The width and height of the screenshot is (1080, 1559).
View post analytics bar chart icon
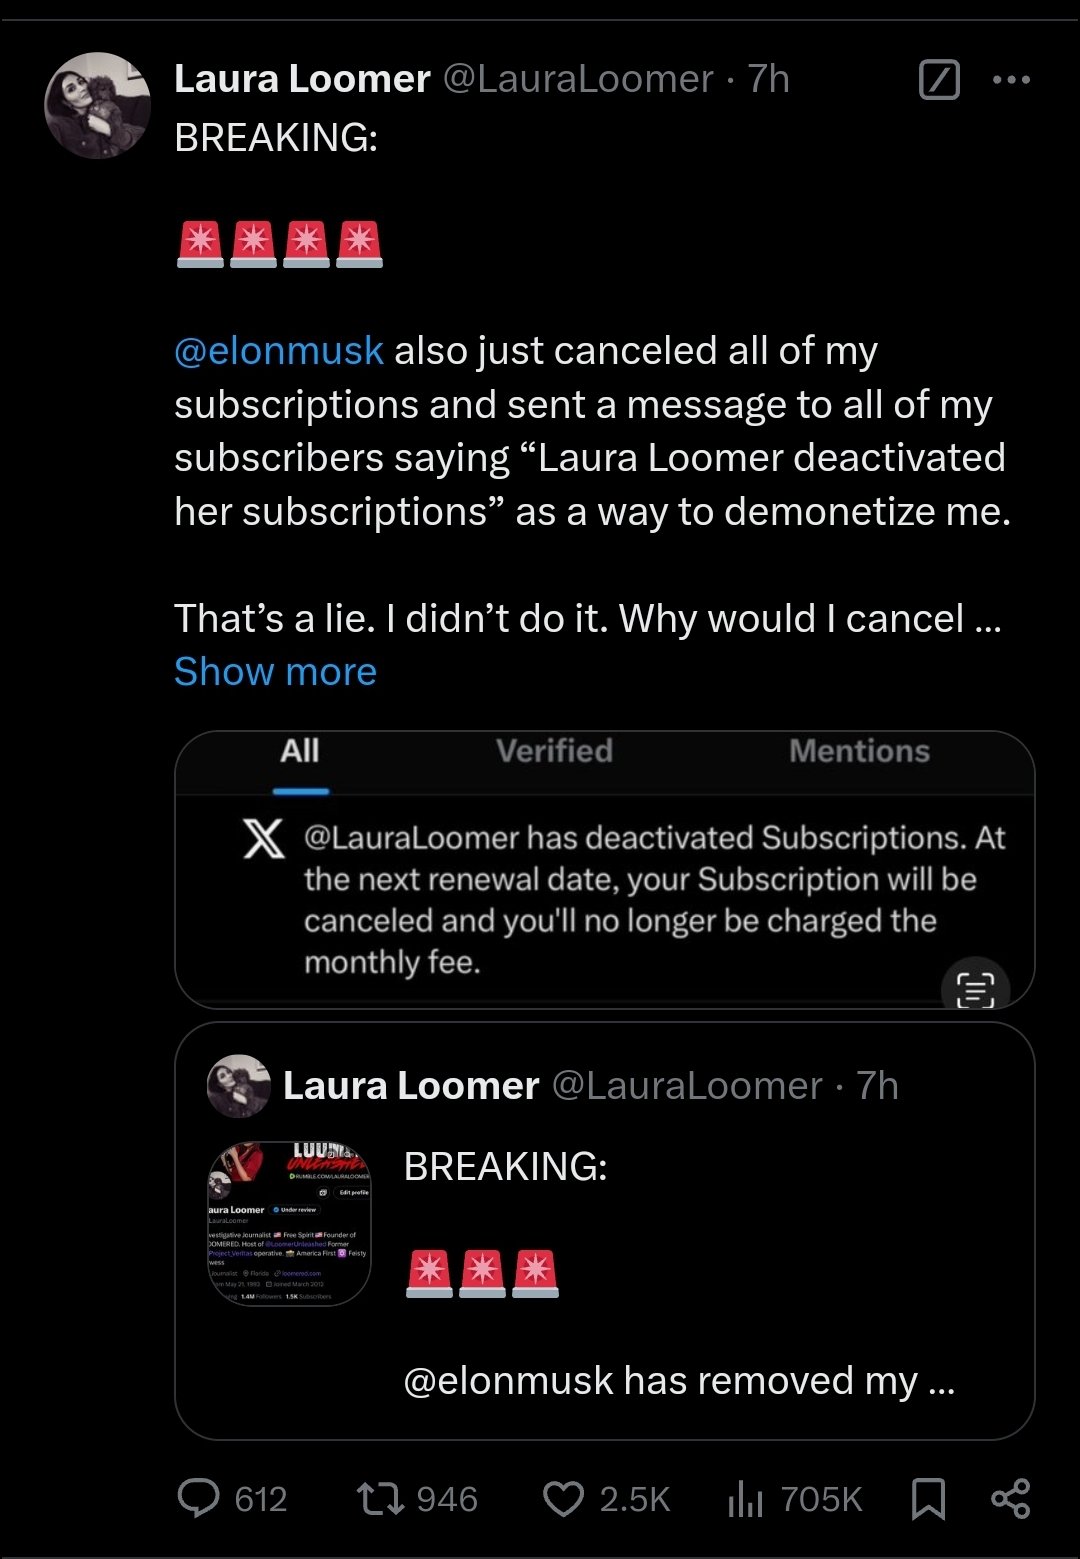click(x=745, y=1498)
